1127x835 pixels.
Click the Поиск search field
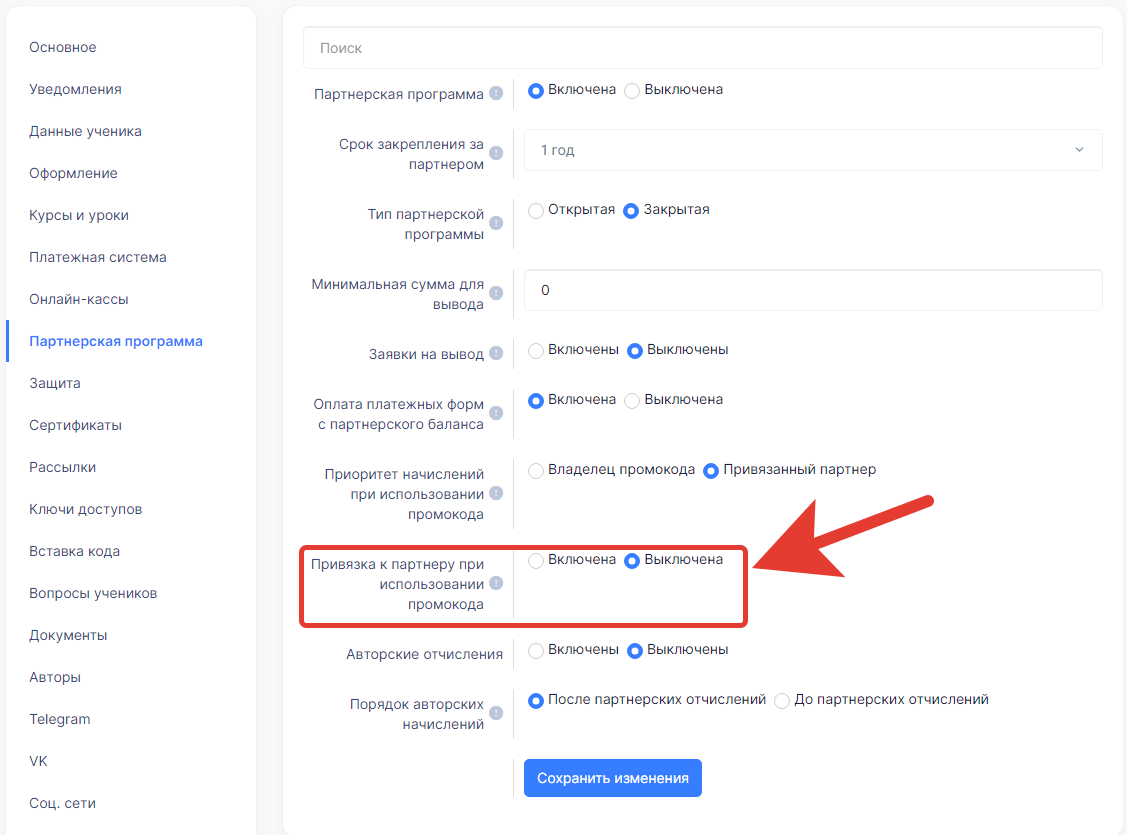[702, 48]
